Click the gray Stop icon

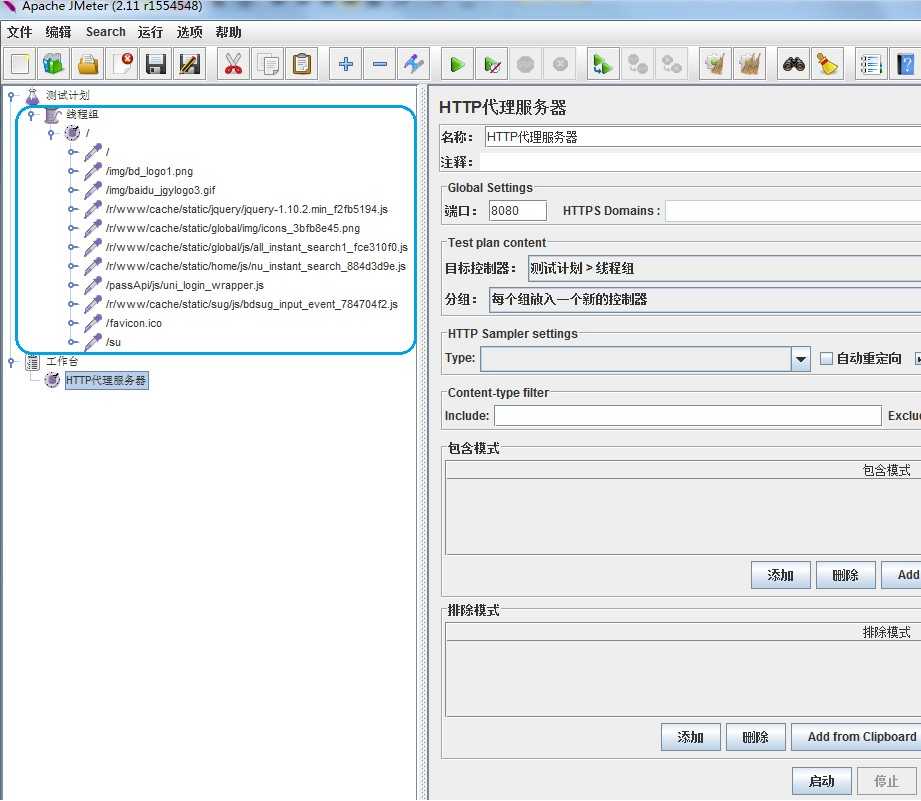pyautogui.click(x=526, y=63)
